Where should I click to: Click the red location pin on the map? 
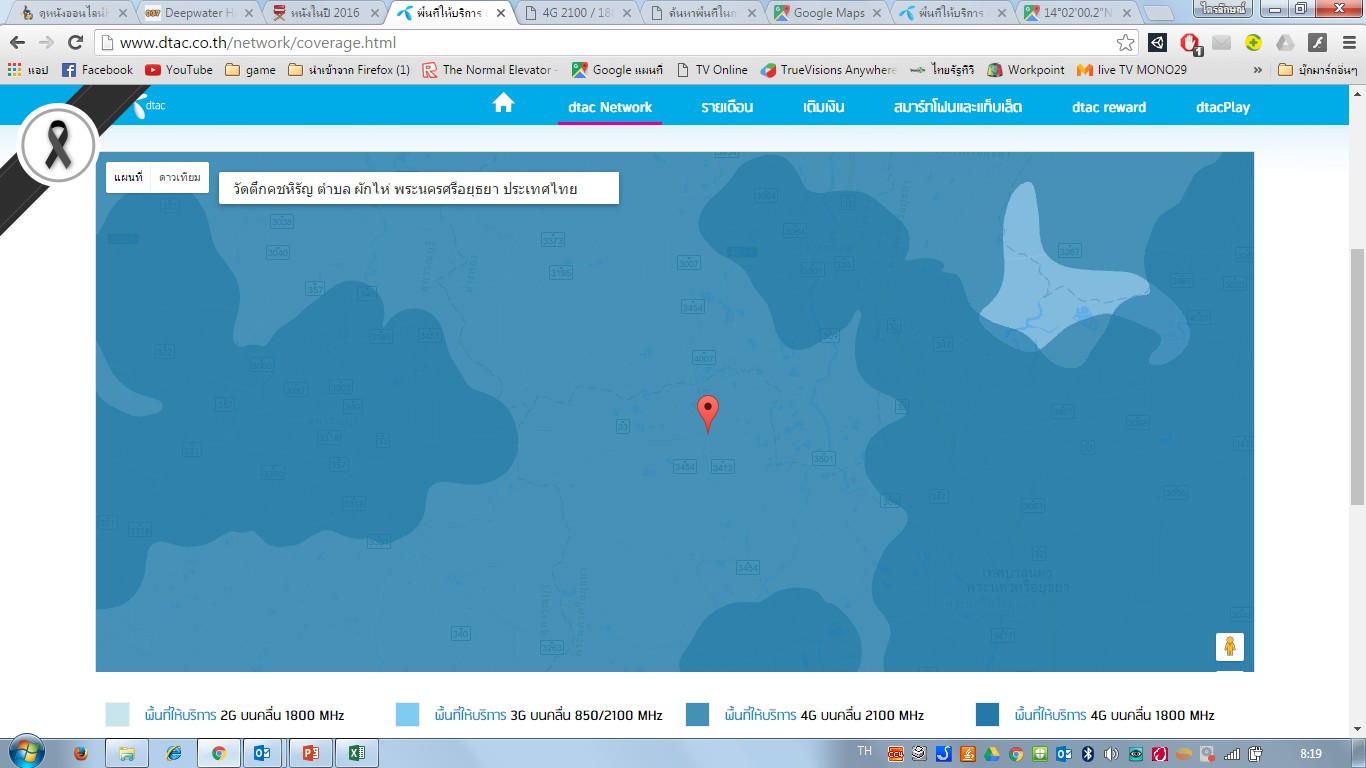[x=708, y=413]
